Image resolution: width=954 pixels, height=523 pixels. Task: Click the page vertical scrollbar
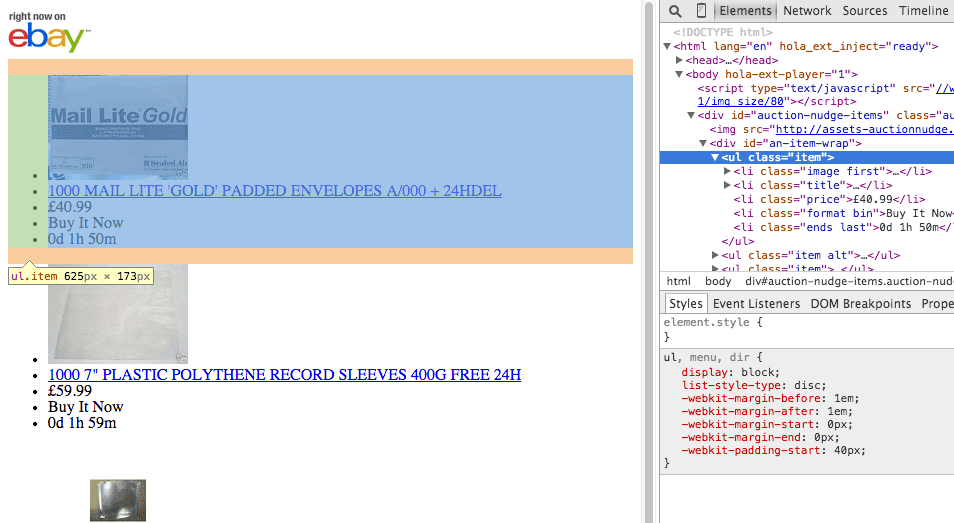649,262
